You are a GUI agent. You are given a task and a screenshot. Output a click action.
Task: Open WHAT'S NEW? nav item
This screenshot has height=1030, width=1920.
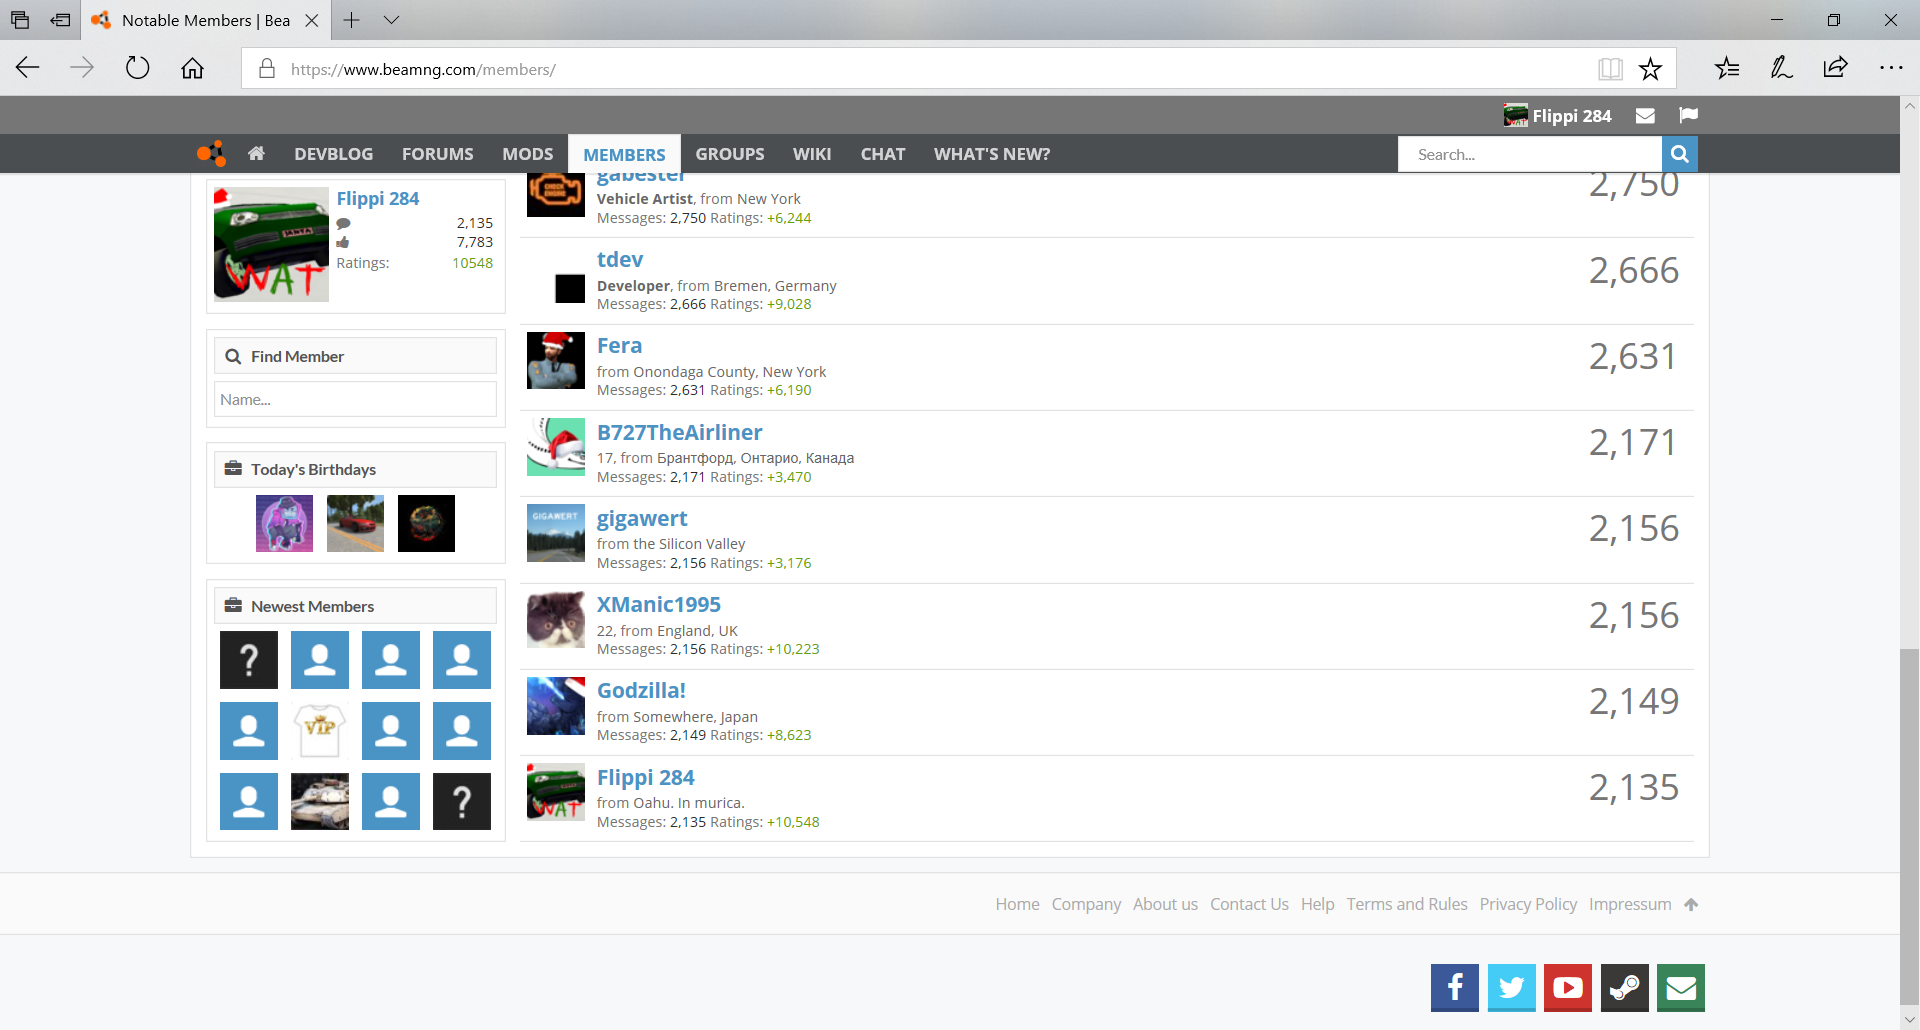pyautogui.click(x=992, y=154)
